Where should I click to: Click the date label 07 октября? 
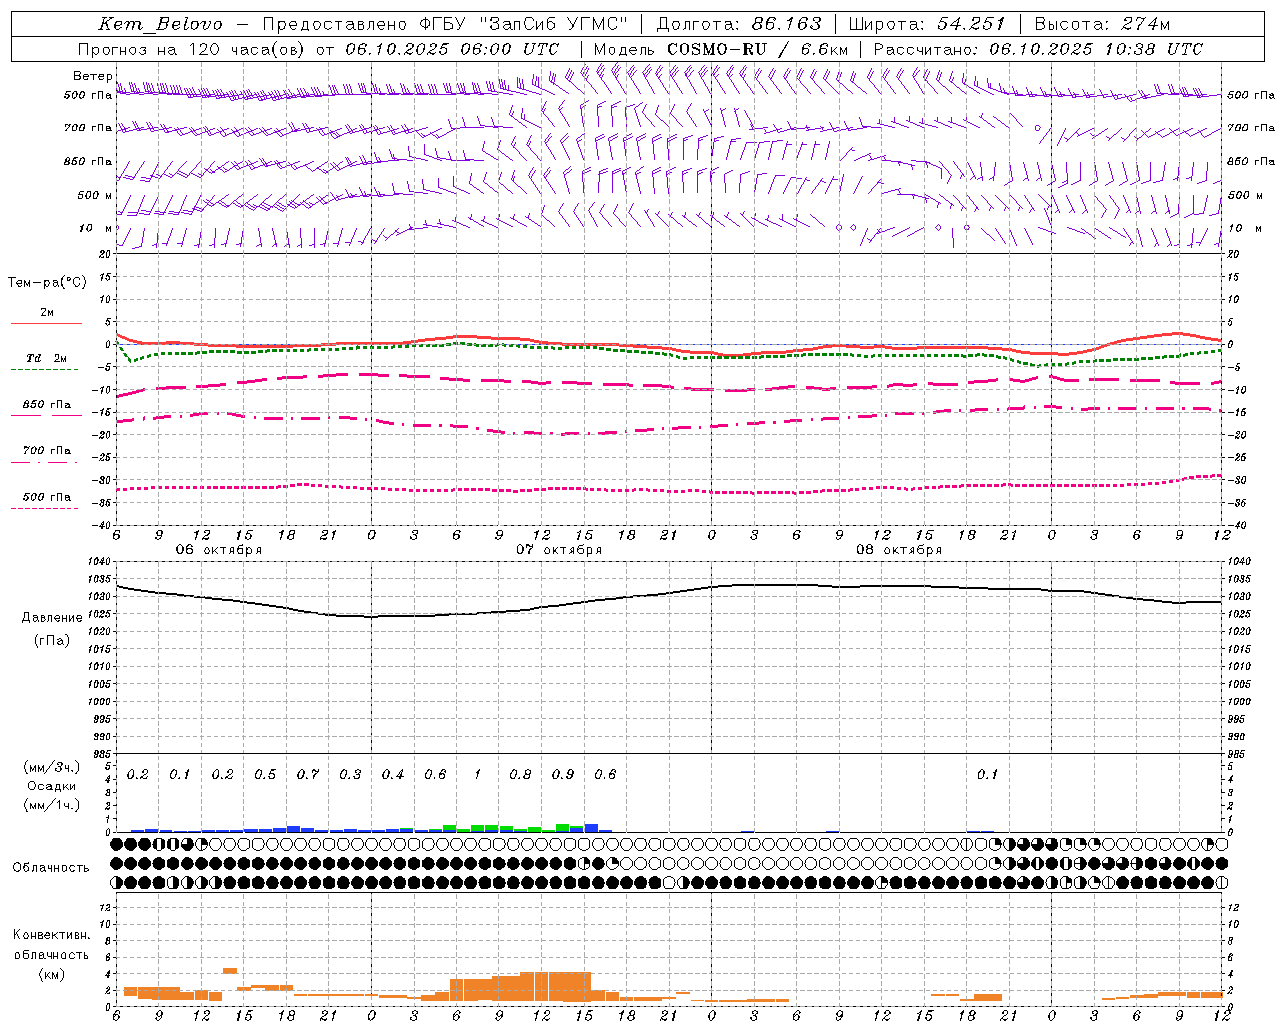pyautogui.click(x=559, y=550)
